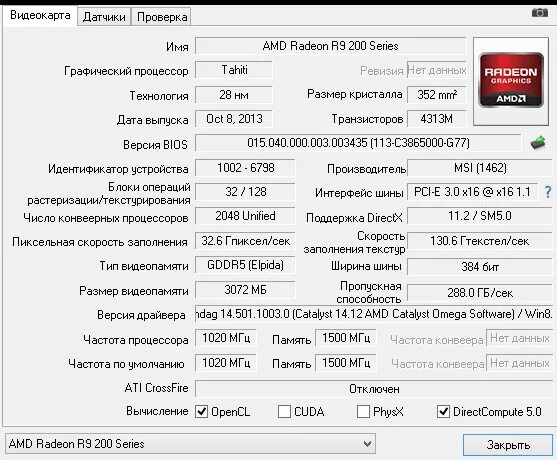This screenshot has width=557, height=460.
Task: Click the ATI CrossFire Отключен field
Action: (374, 389)
